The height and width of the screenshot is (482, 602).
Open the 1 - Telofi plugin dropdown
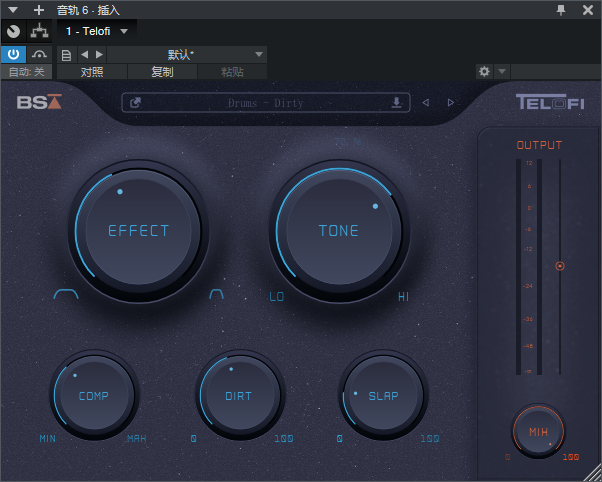pyautogui.click(x=97, y=31)
